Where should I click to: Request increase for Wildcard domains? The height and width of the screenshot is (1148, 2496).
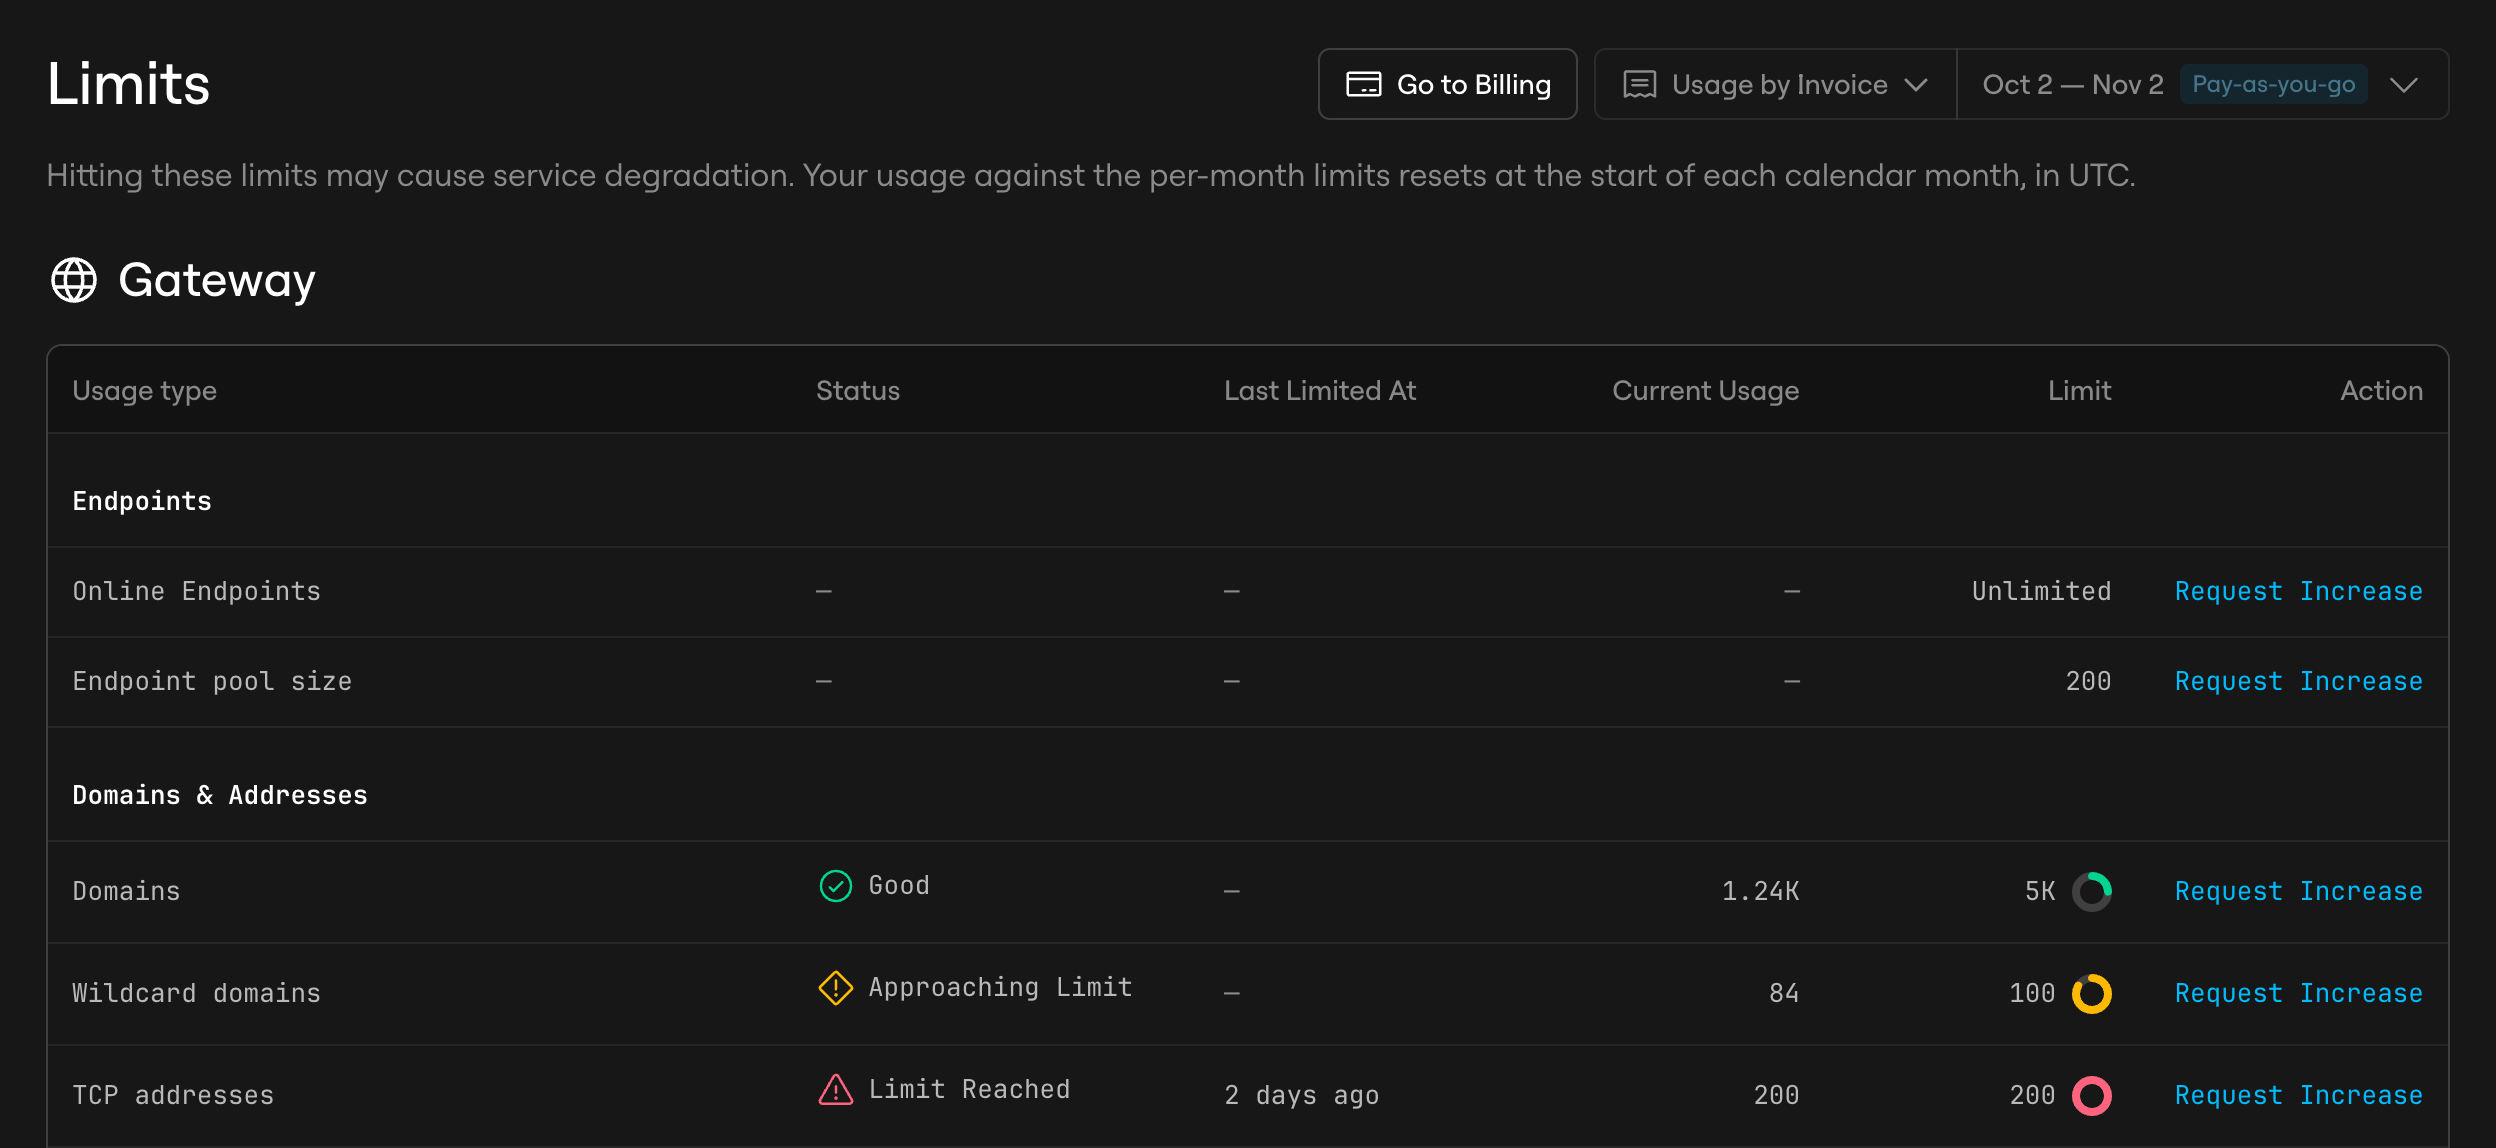tap(2298, 993)
